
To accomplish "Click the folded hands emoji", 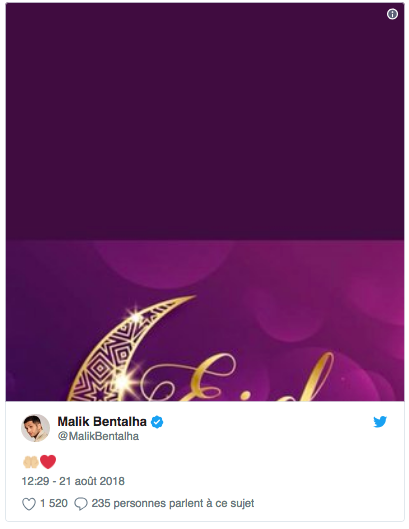I will pos(30,462).
